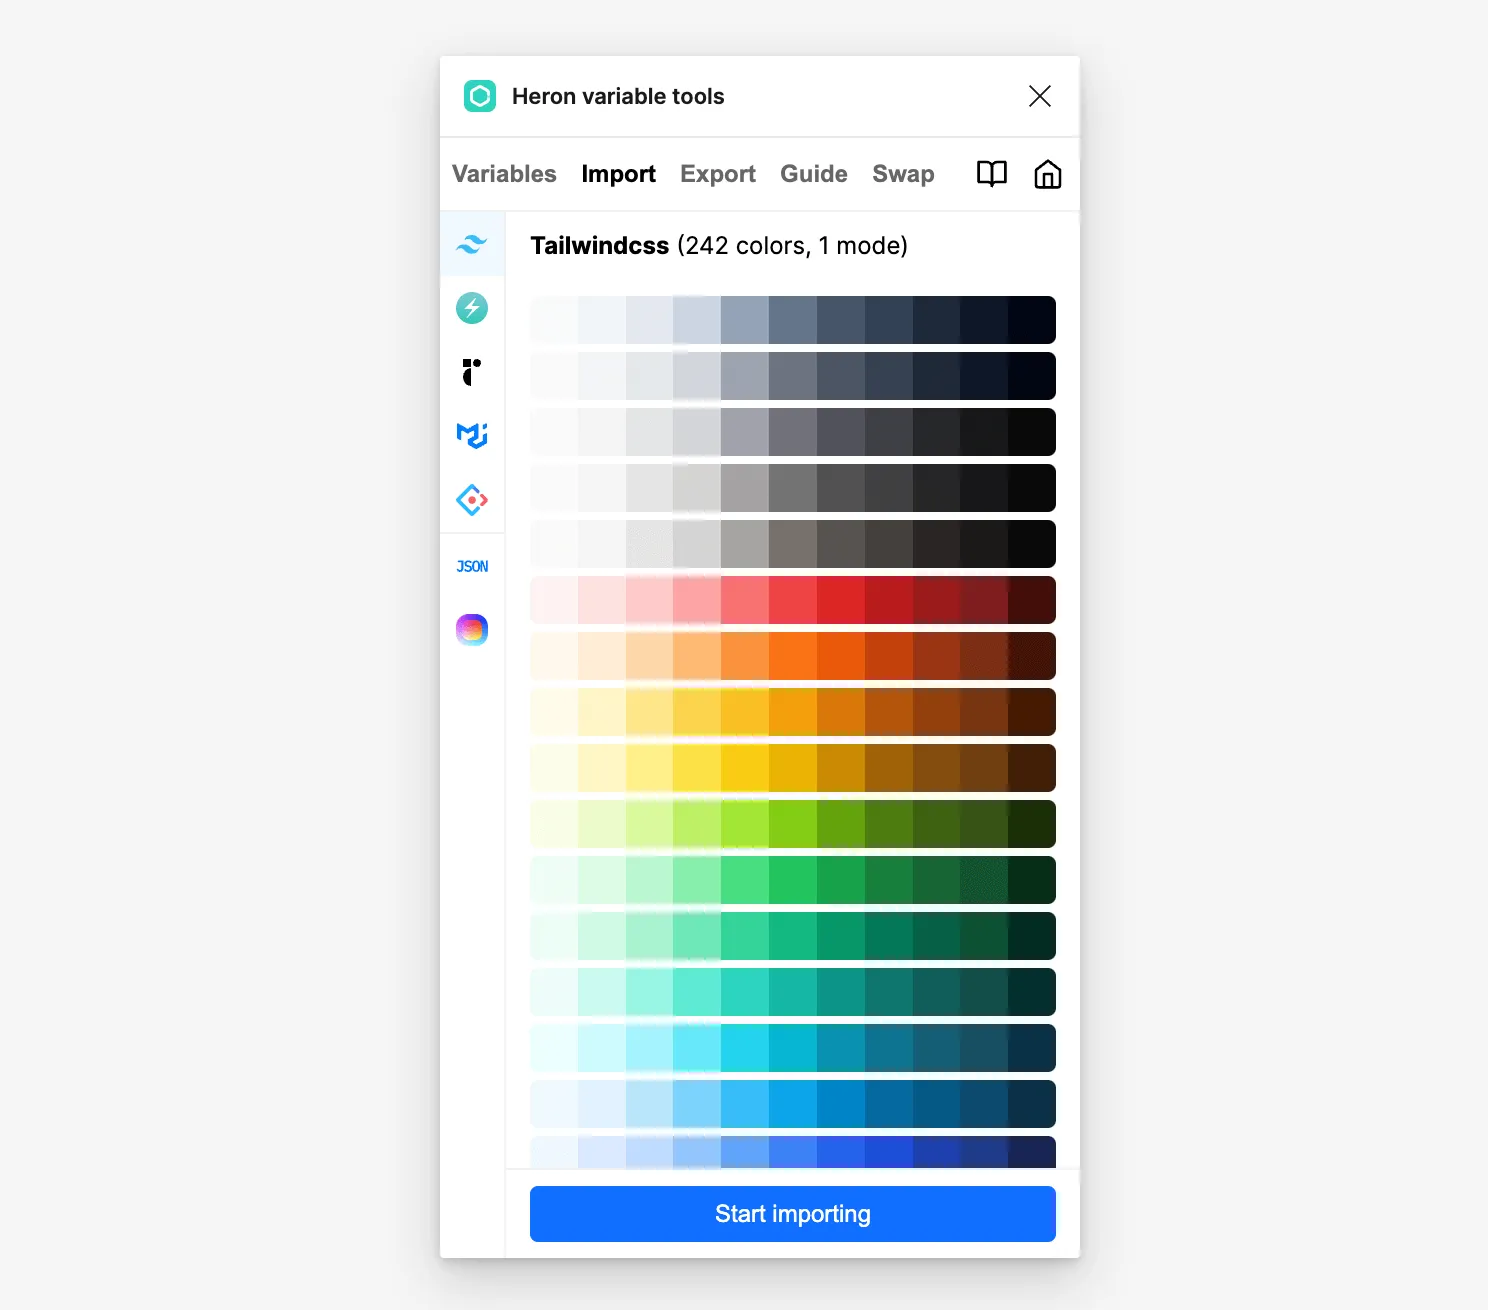Pick the emerald middle swatch

click(793, 936)
